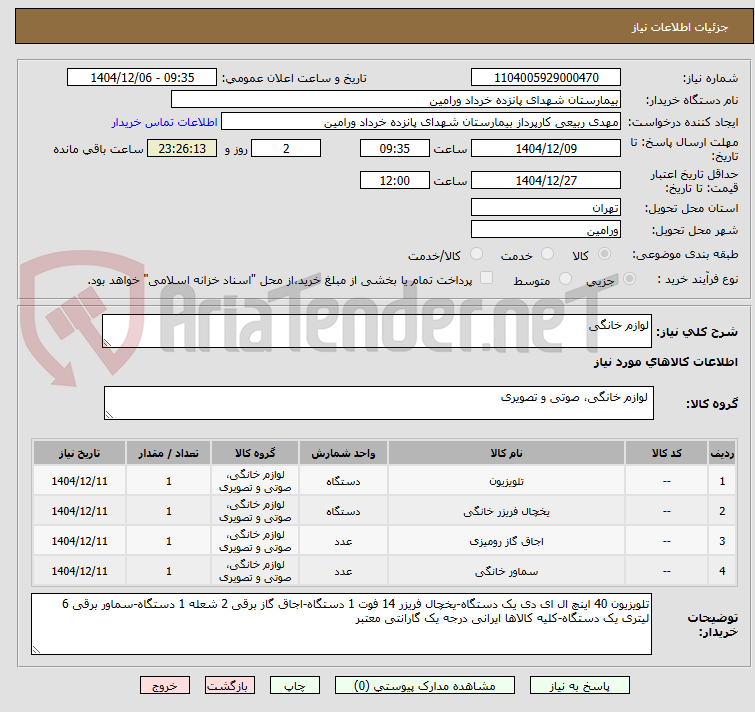Click the گروه کالا text area
This screenshot has width=755, height=712.
coord(378,403)
